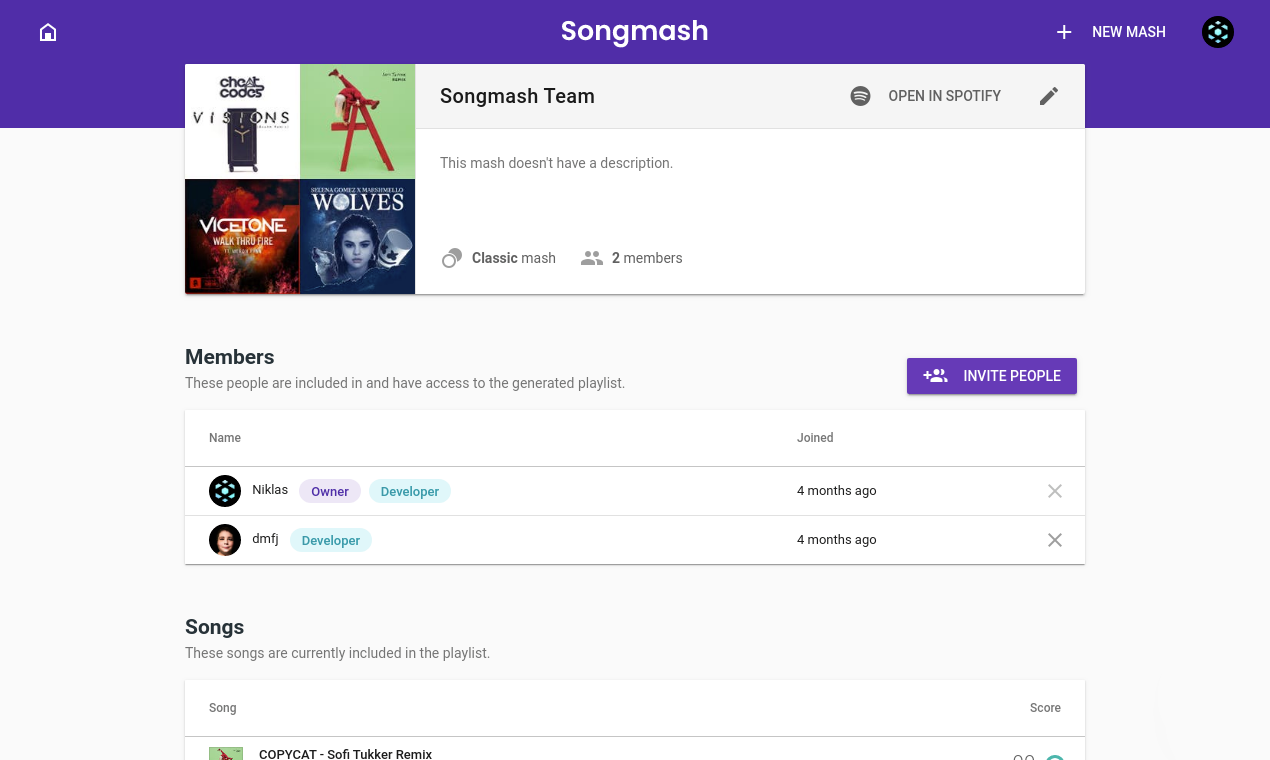Screen dimensions: 1270x760
Task: Open the playlist via Open in Spotify
Action: click(944, 96)
